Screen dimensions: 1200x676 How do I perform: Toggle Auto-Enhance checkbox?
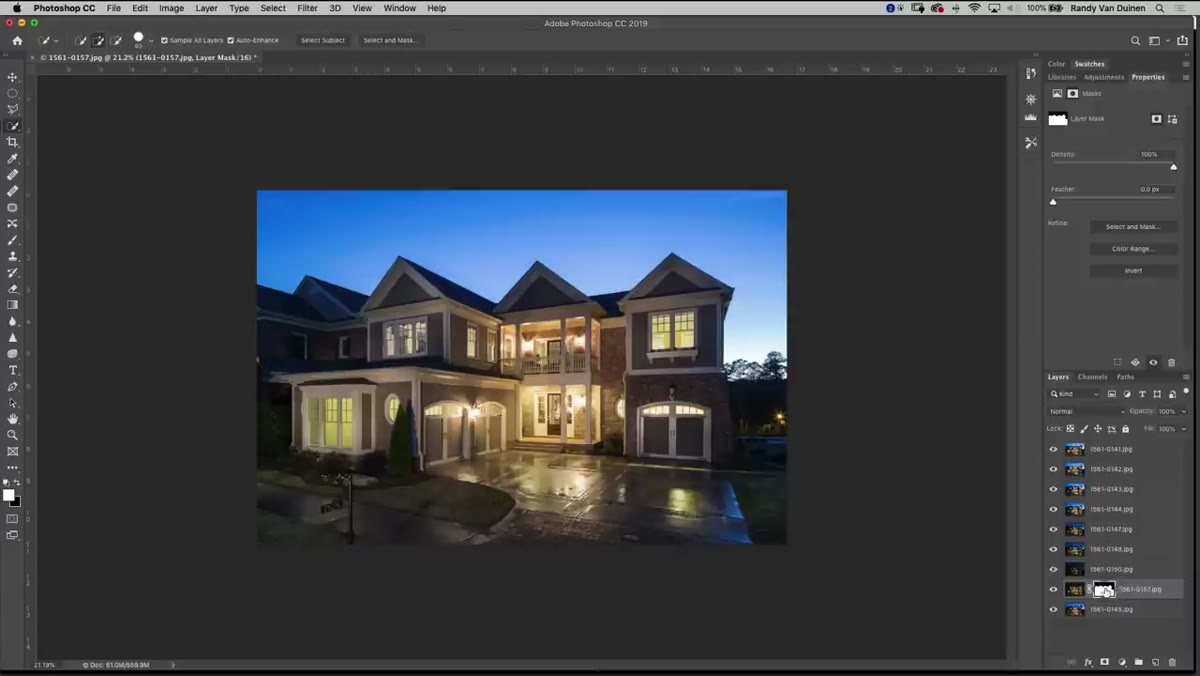pyautogui.click(x=231, y=41)
